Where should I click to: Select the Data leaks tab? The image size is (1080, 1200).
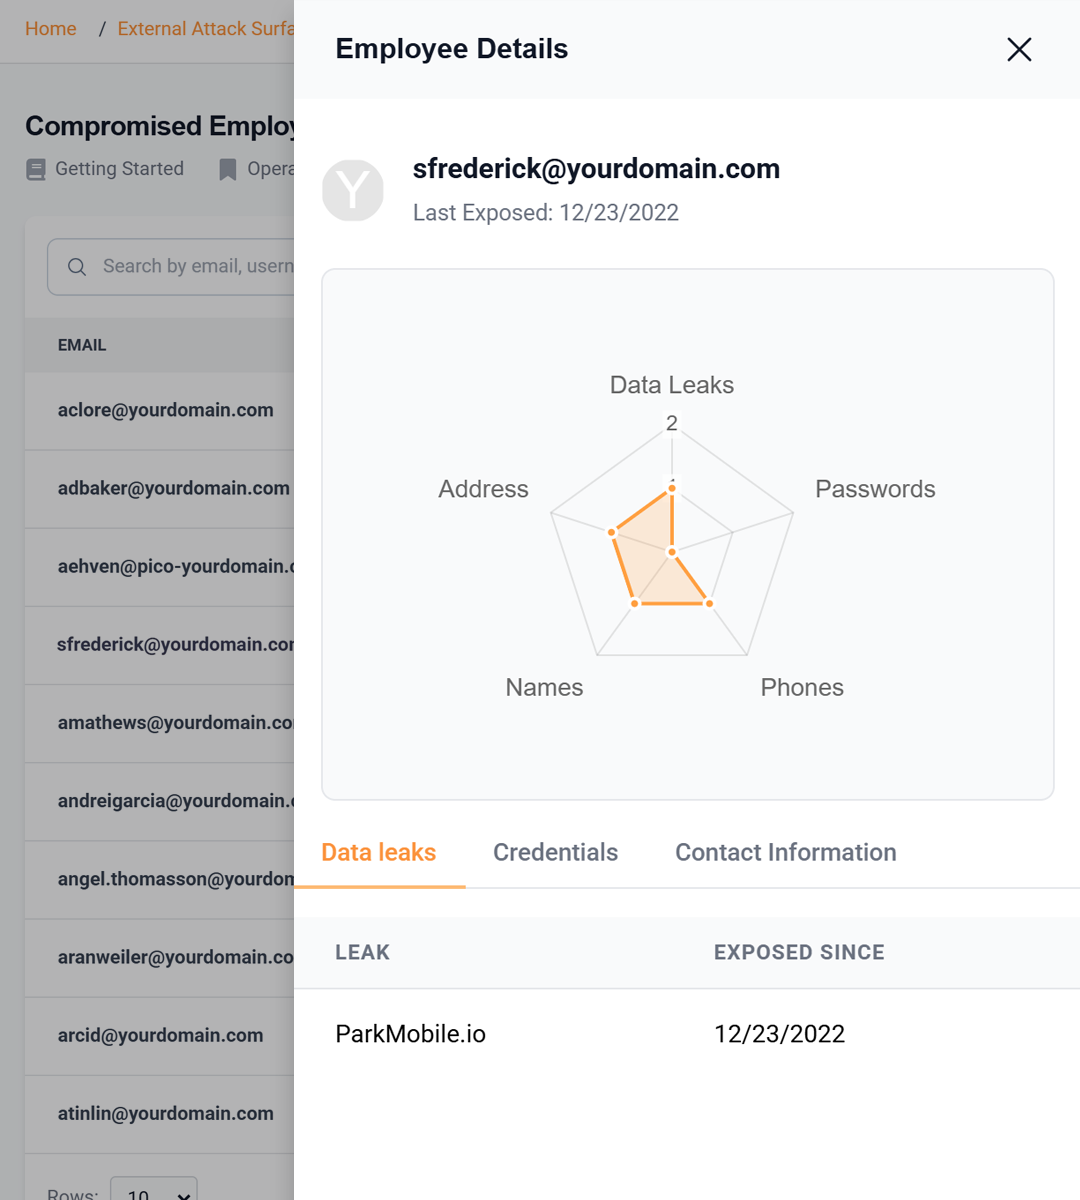[x=378, y=852]
